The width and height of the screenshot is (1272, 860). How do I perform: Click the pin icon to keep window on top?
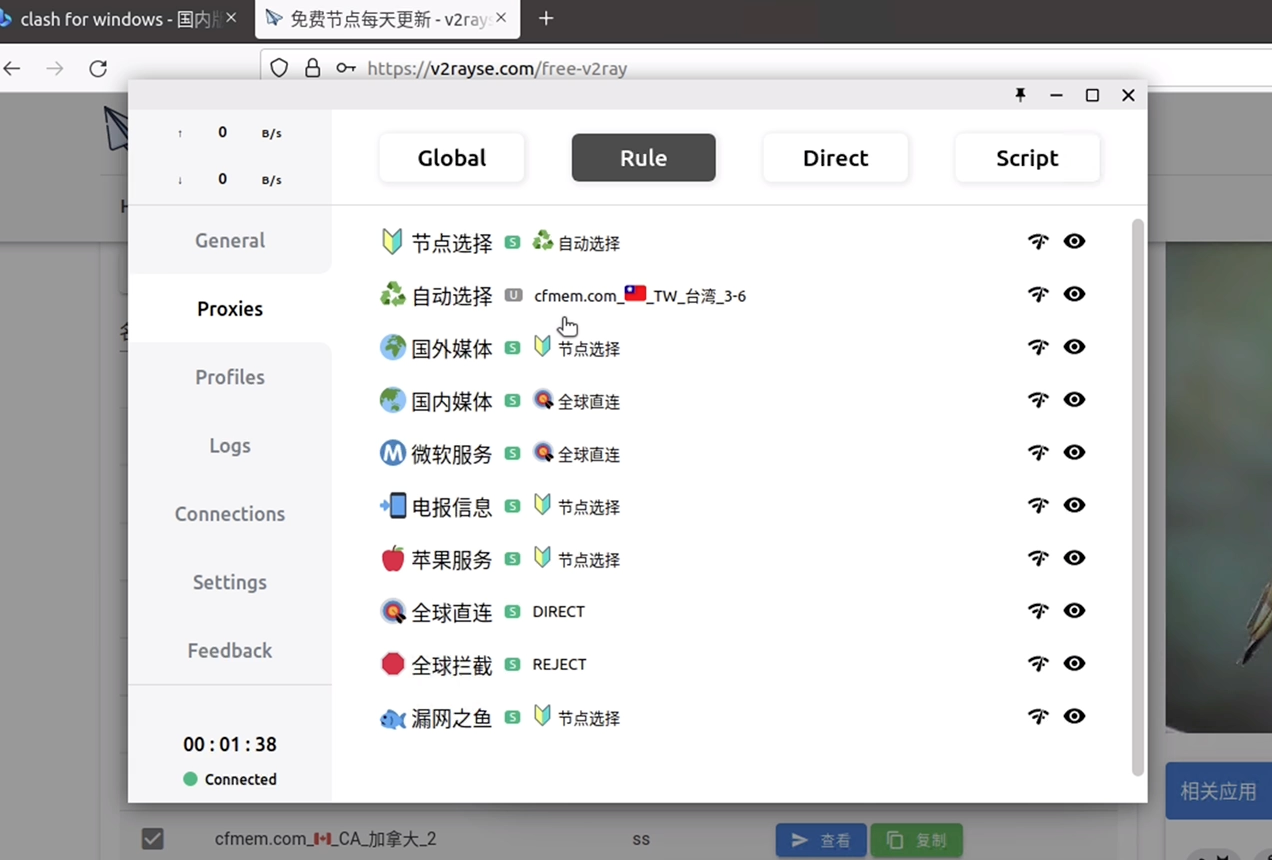[1020, 95]
